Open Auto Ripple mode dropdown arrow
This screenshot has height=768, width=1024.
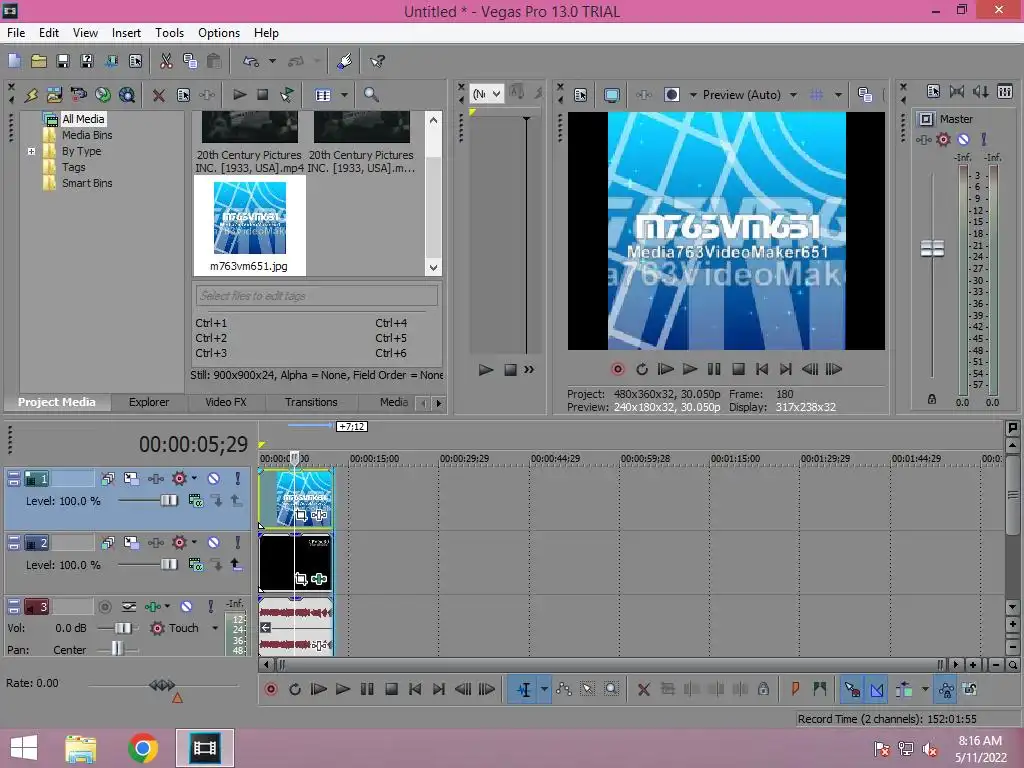pos(925,690)
